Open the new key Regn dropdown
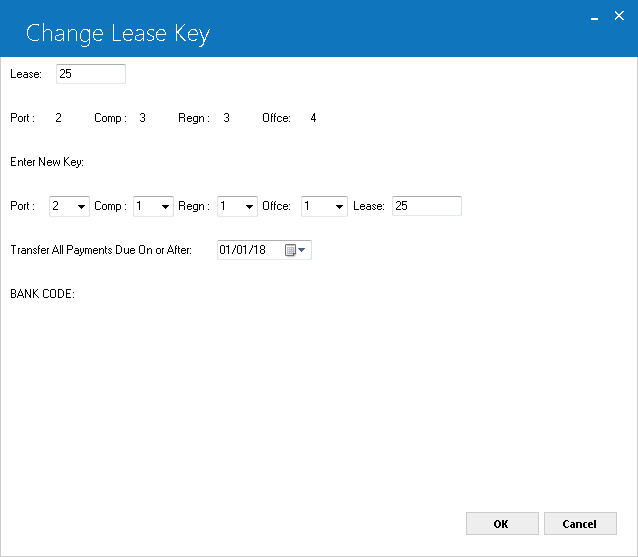The width and height of the screenshot is (638, 557). [237, 206]
